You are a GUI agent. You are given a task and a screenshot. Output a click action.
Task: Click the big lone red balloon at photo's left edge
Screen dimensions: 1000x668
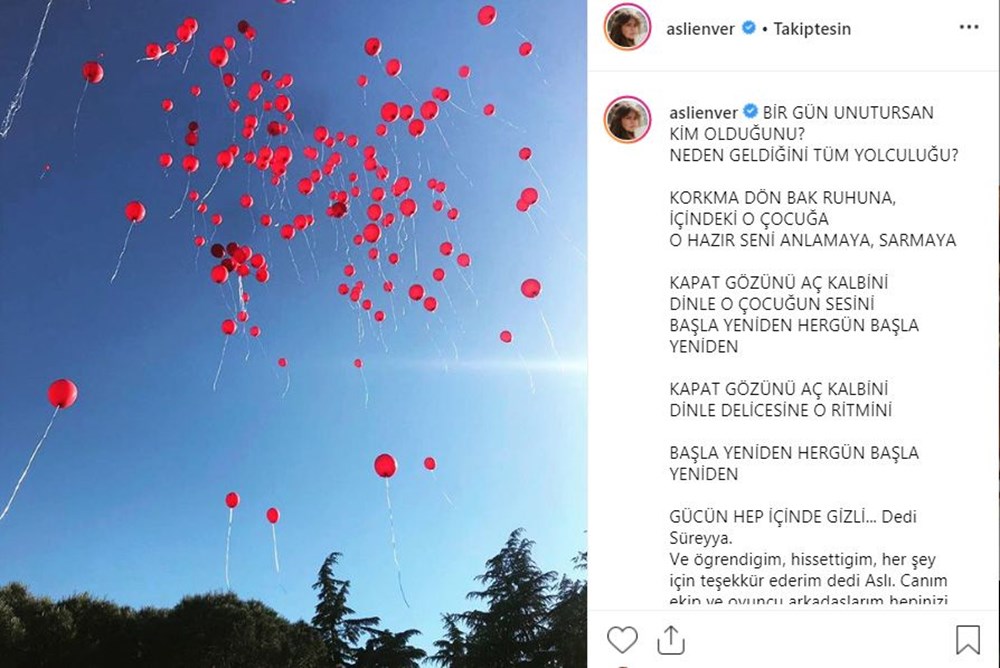tap(62, 393)
